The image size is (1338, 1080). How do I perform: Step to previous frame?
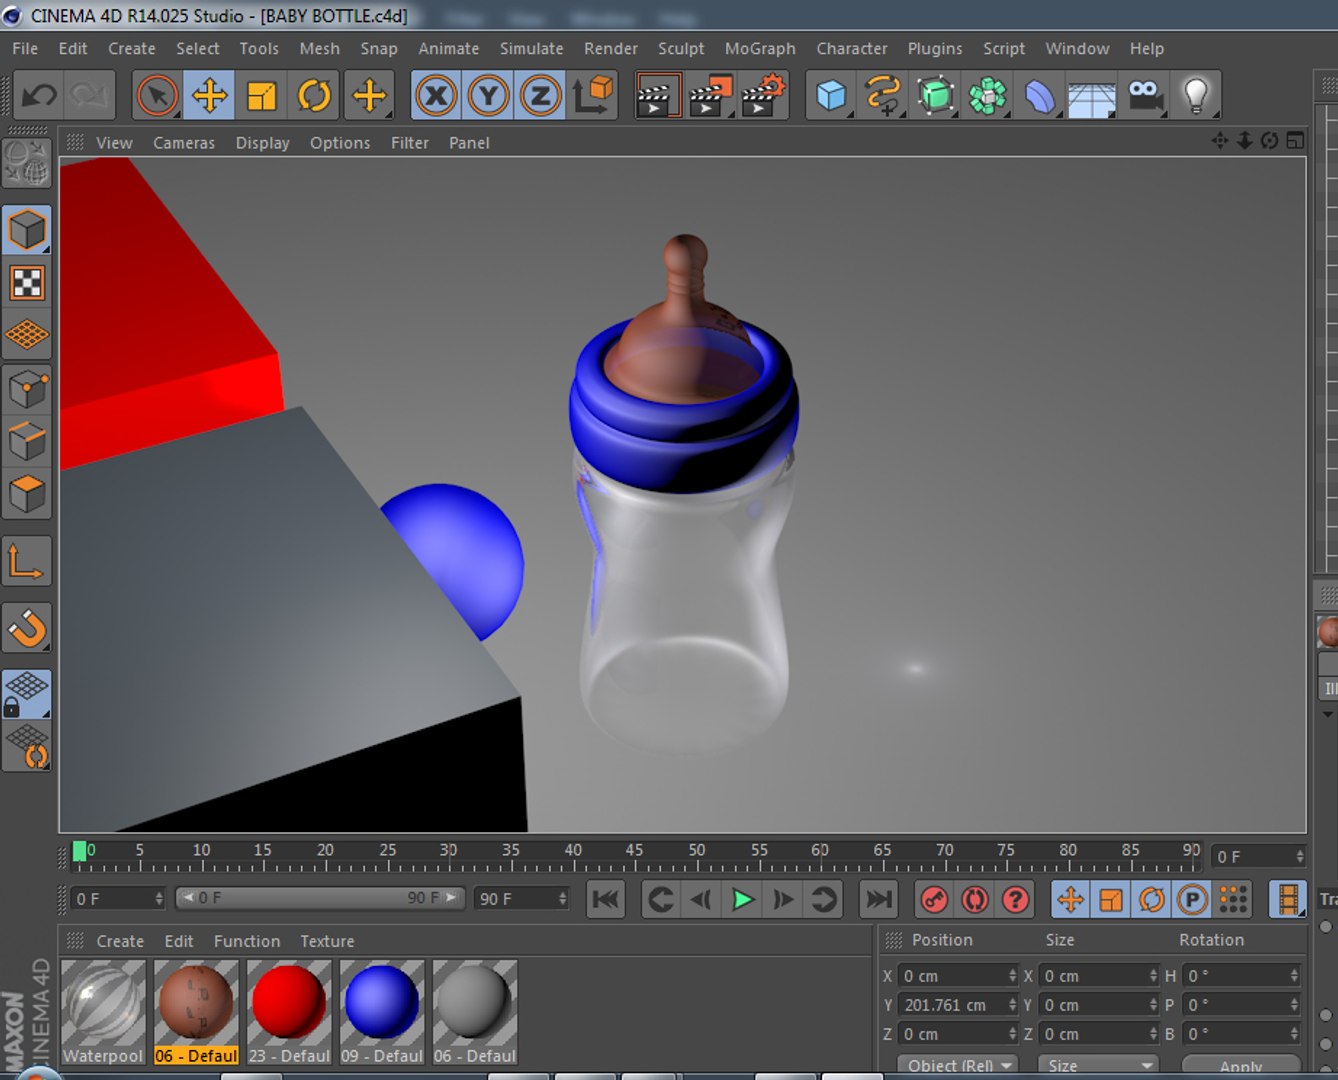(701, 899)
